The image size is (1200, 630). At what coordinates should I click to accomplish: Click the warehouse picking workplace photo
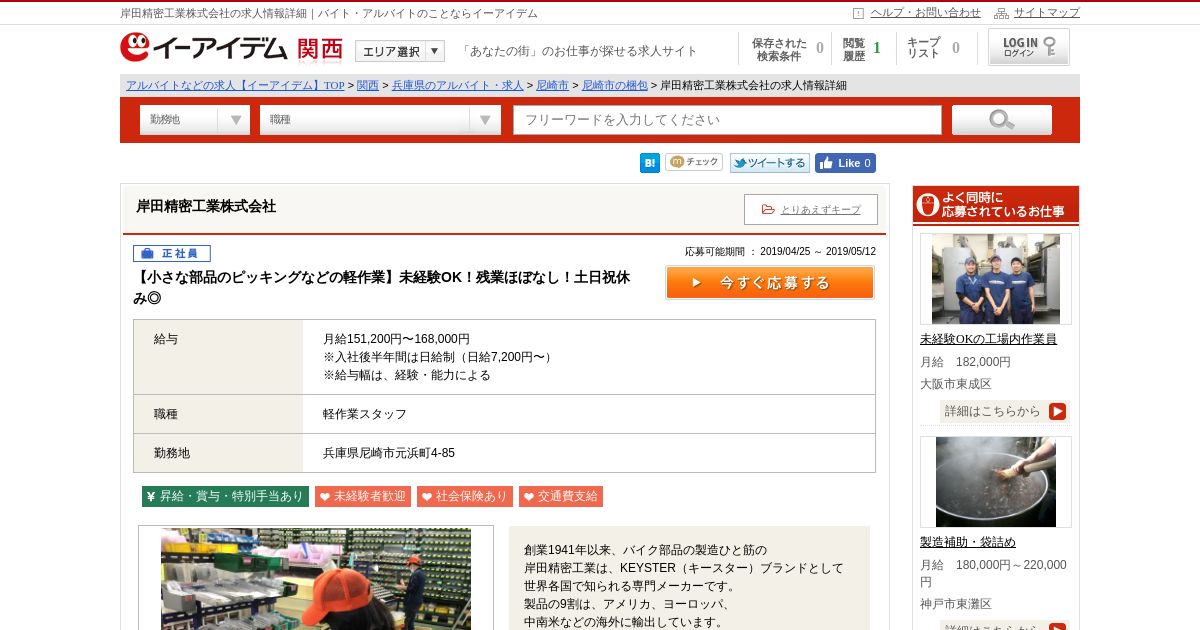pyautogui.click(x=316, y=579)
